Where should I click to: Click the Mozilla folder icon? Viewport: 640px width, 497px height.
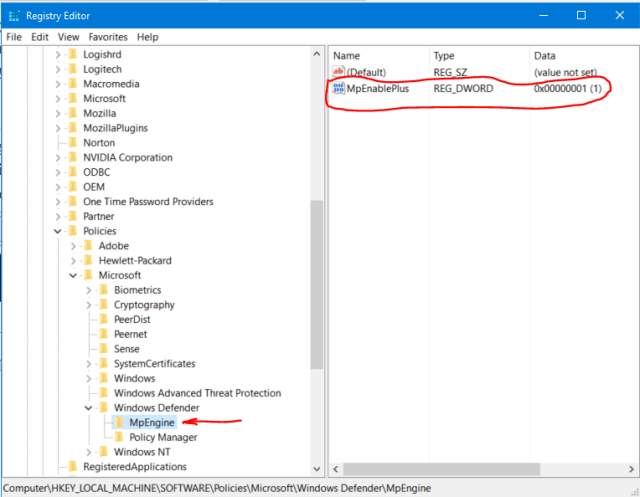[73, 113]
